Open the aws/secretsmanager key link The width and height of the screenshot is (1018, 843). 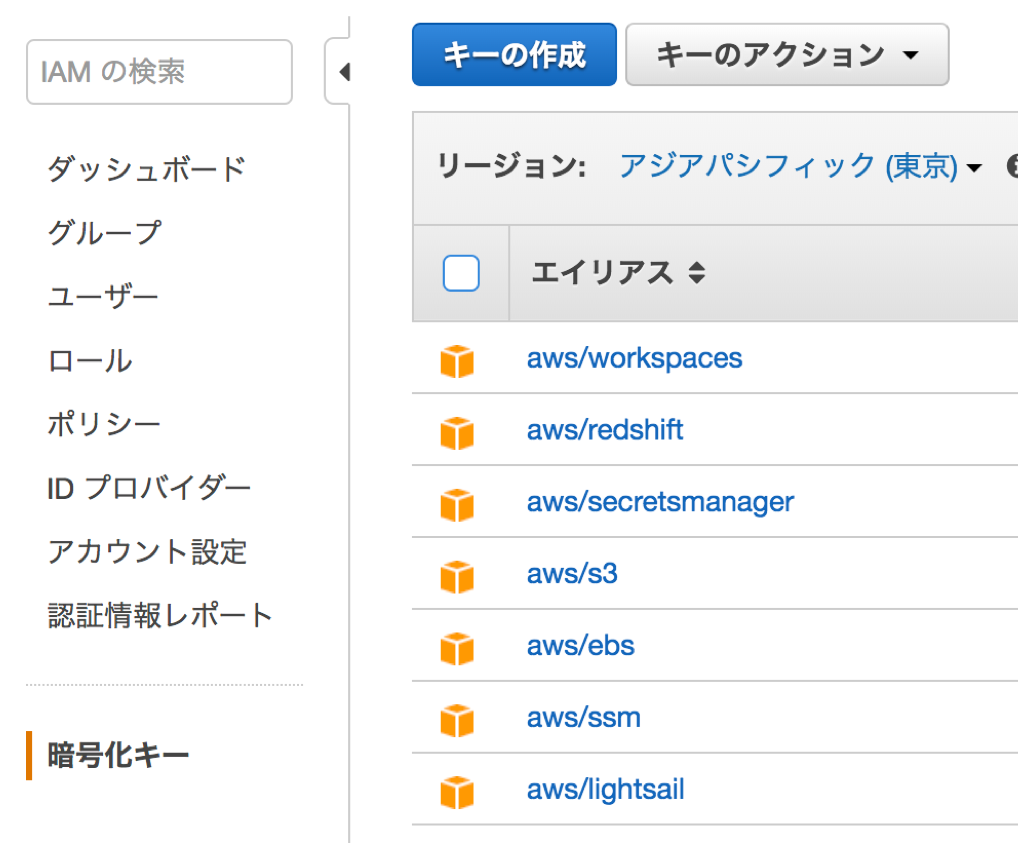point(660,502)
